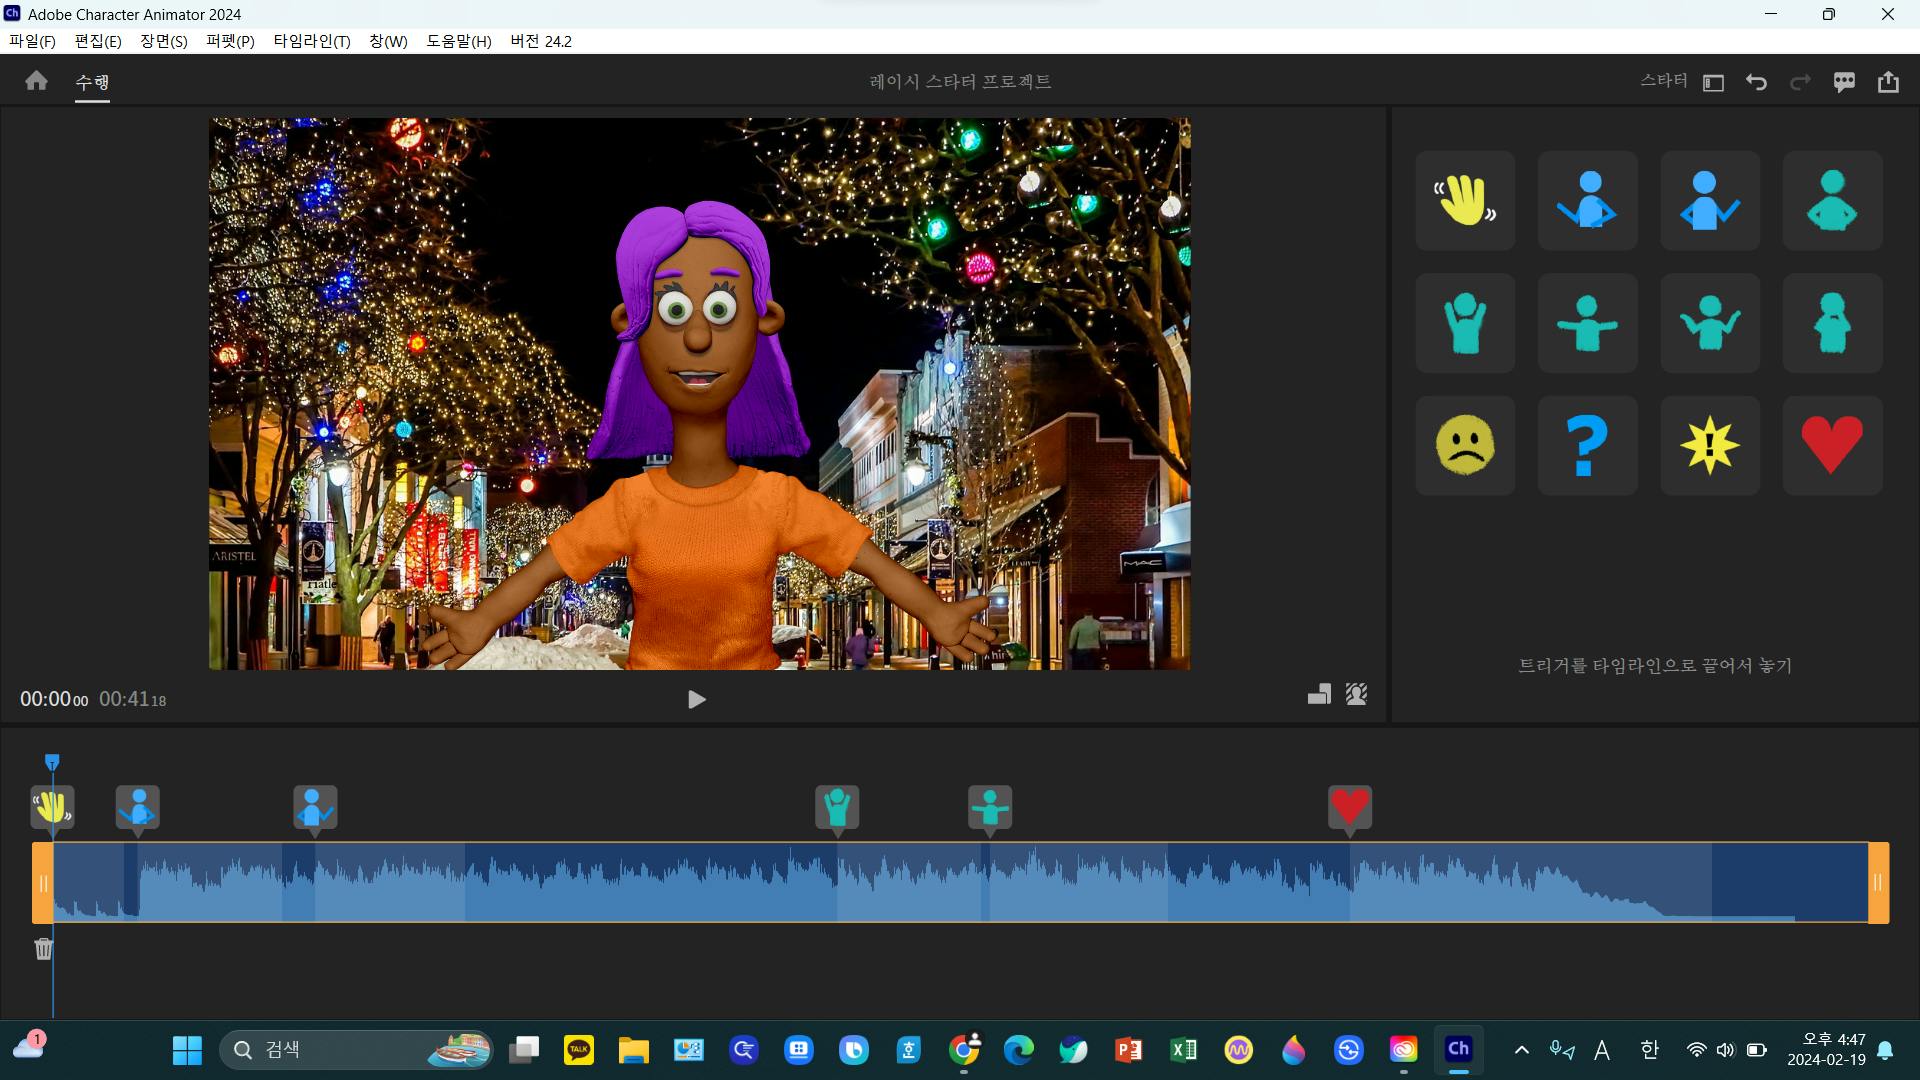This screenshot has height=1080, width=1920.
Task: Open the 타임라인(T) menu
Action: pos(312,41)
